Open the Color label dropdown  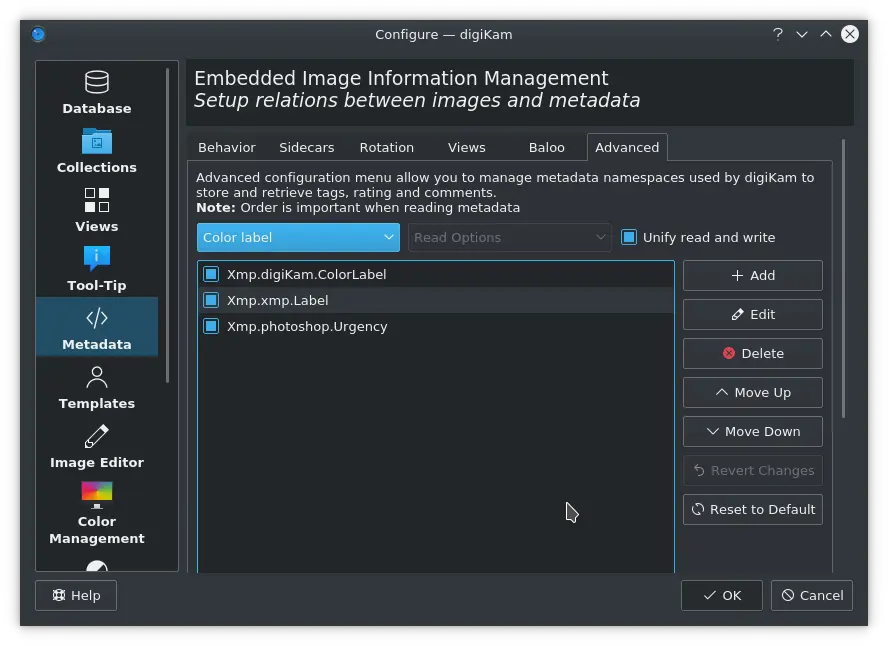tap(297, 237)
